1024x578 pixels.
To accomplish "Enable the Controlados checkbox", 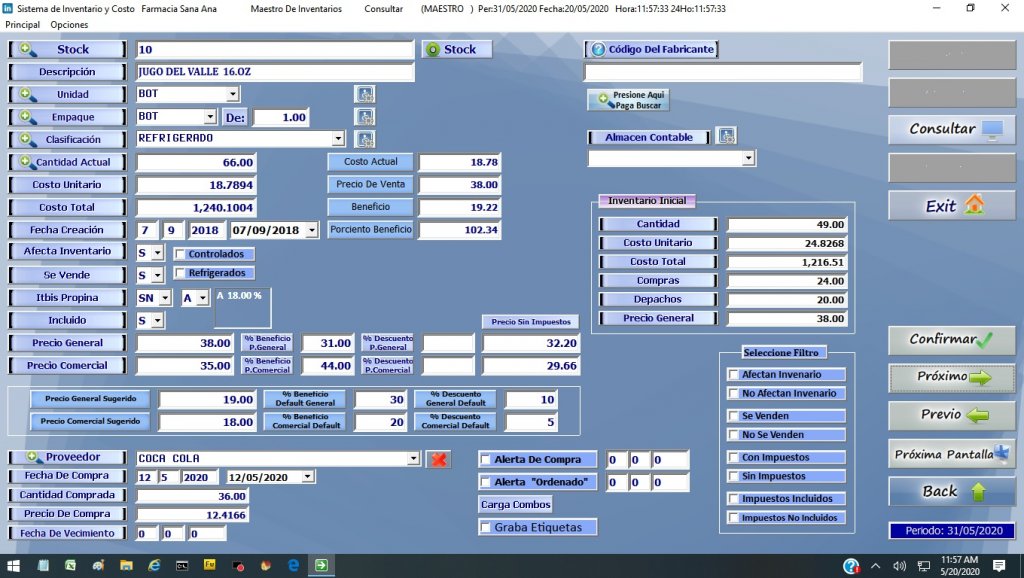I will pyautogui.click(x=180, y=254).
